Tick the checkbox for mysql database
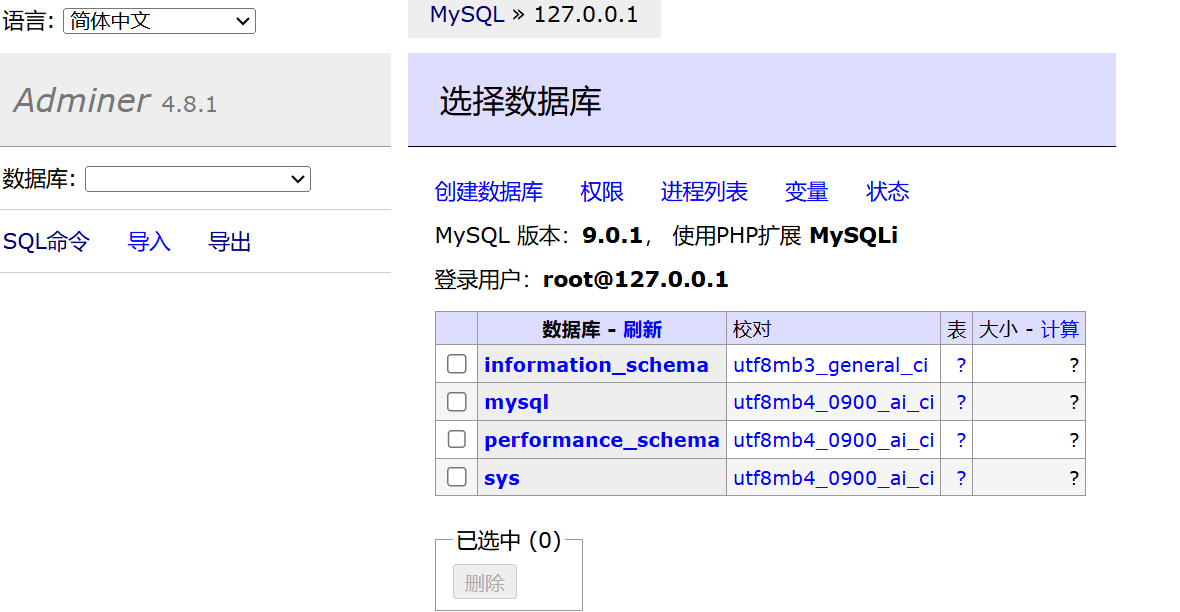Viewport: 1180px width, 612px height. click(457, 402)
